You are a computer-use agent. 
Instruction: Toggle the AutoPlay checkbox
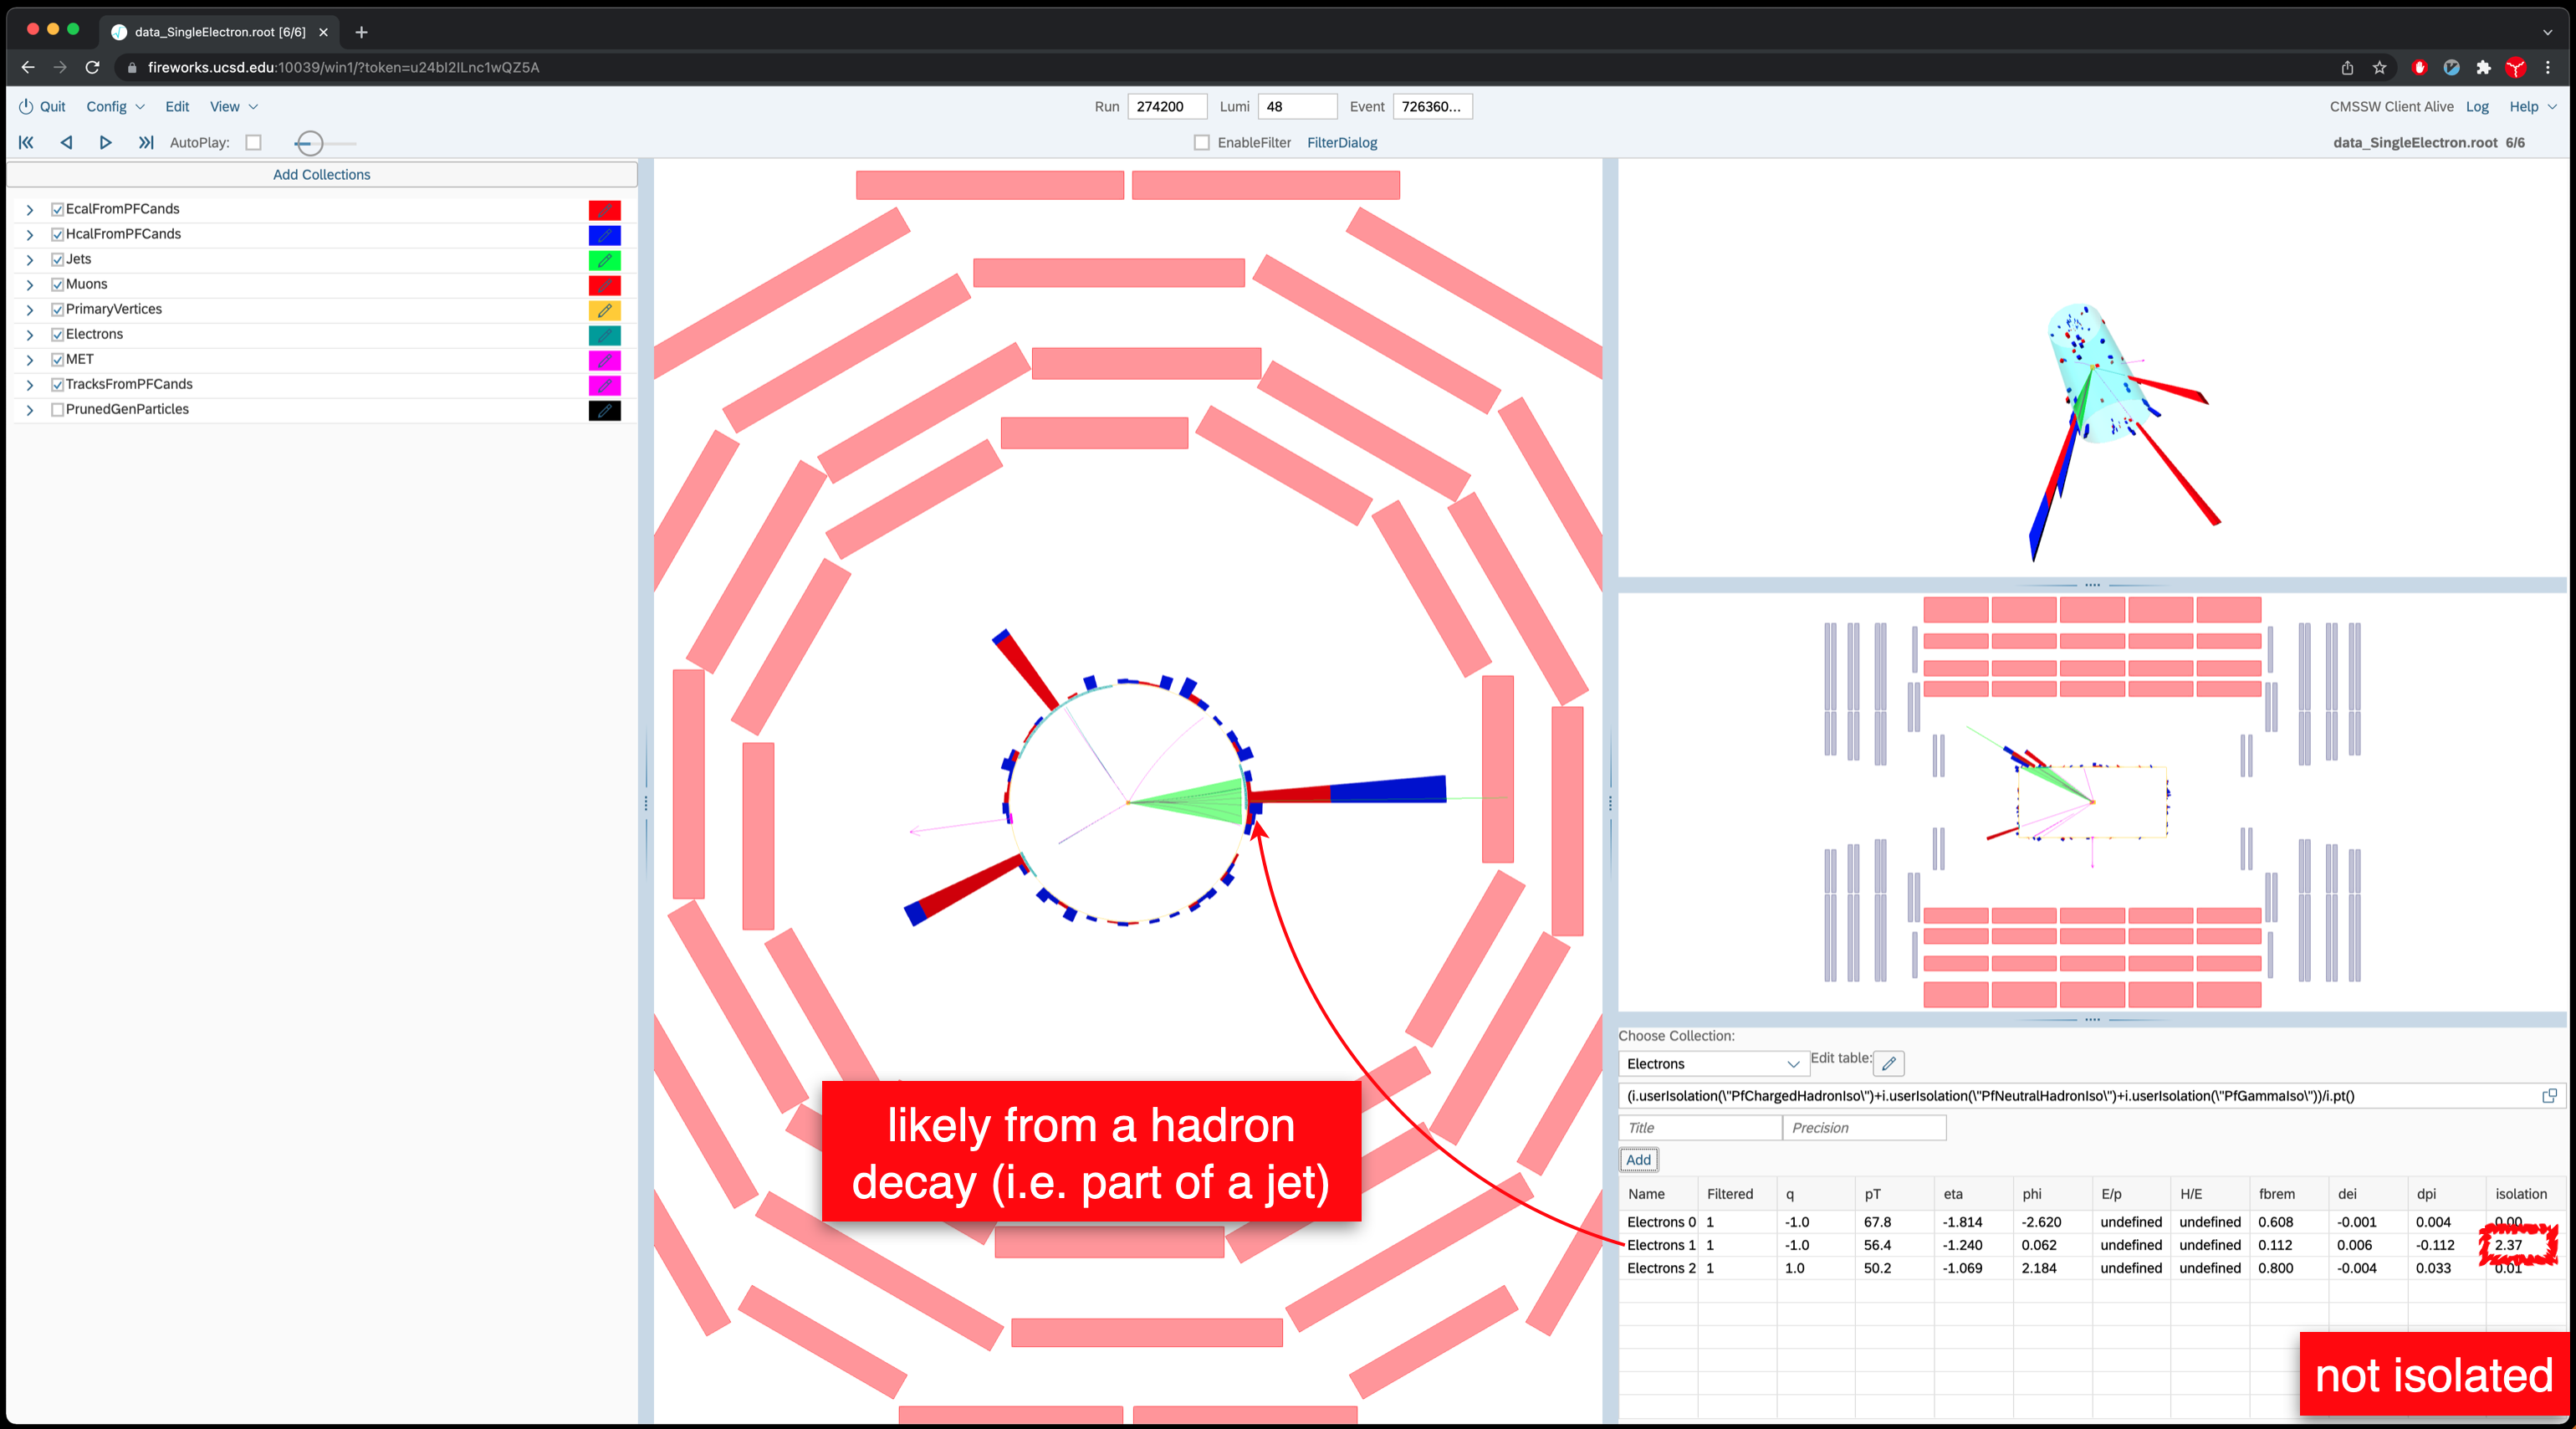click(x=254, y=142)
